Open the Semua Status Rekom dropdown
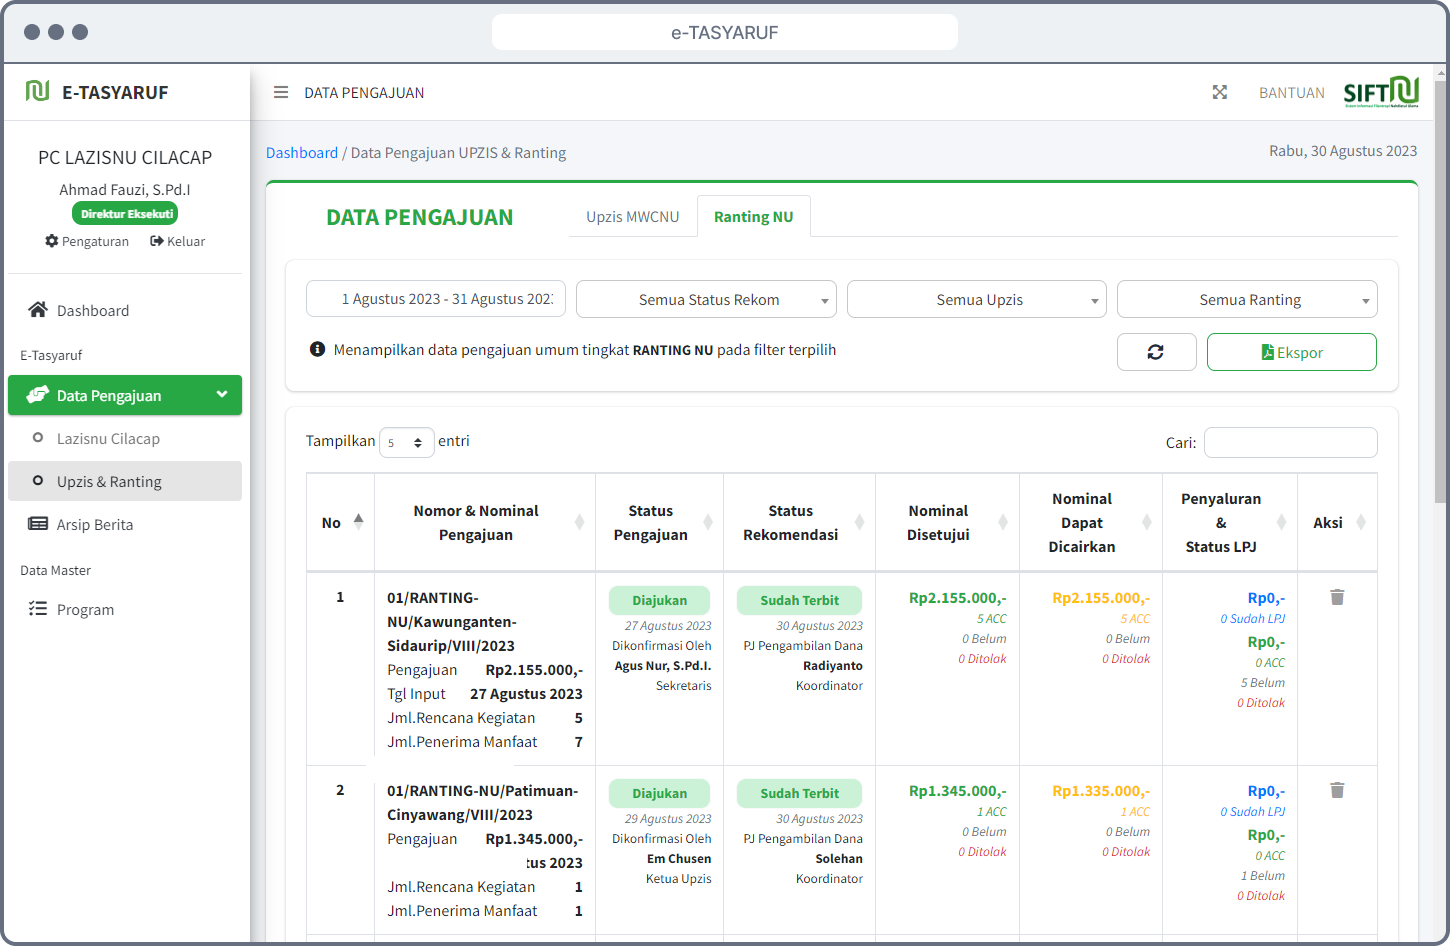Image resolution: width=1450 pixels, height=946 pixels. point(706,299)
